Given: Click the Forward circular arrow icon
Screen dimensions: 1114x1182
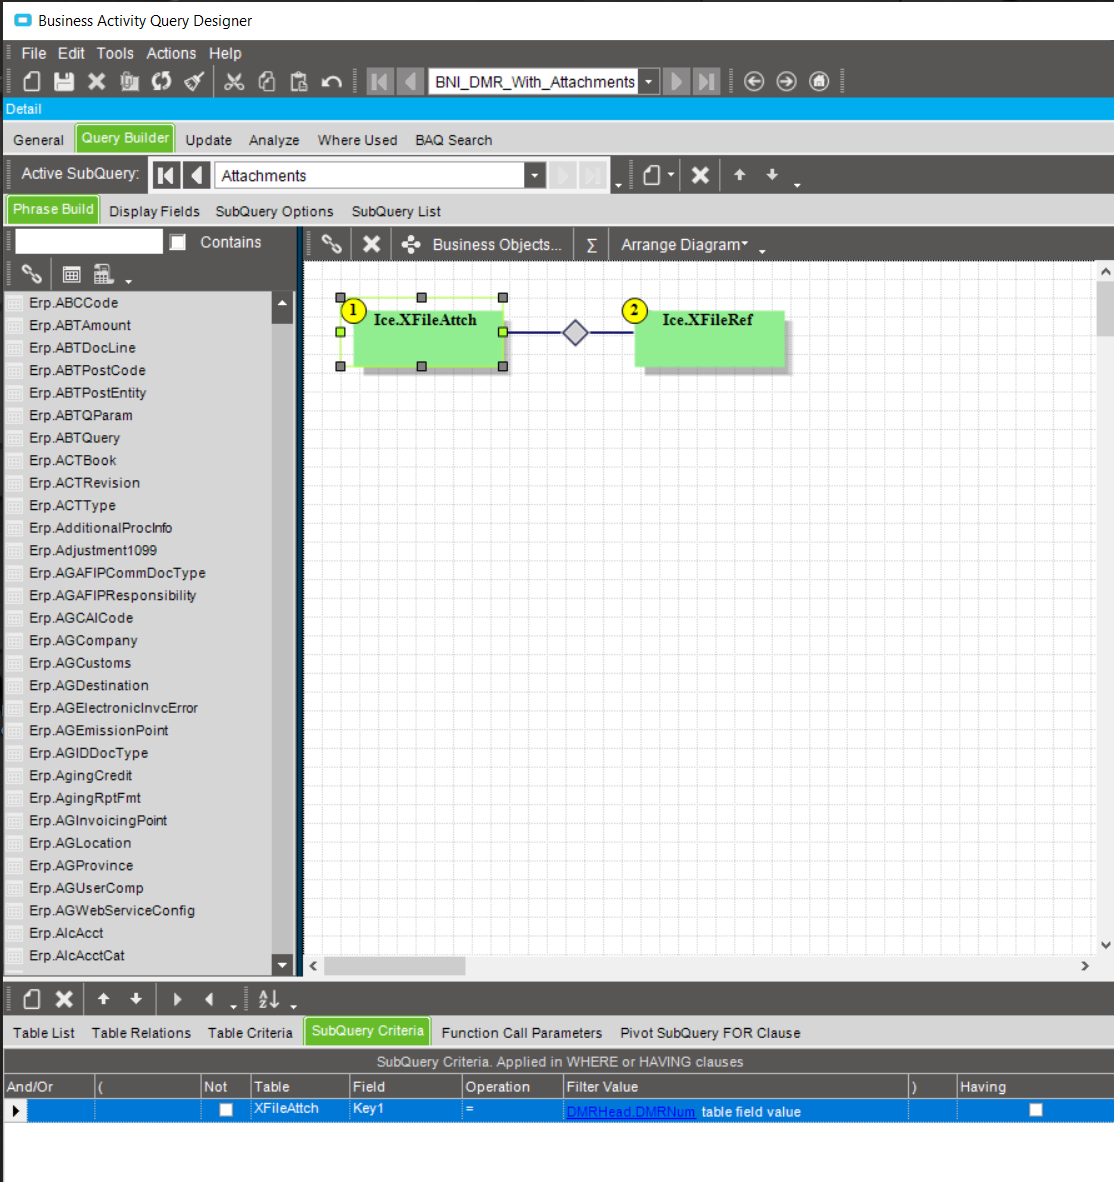Looking at the screenshot, I should point(786,81).
